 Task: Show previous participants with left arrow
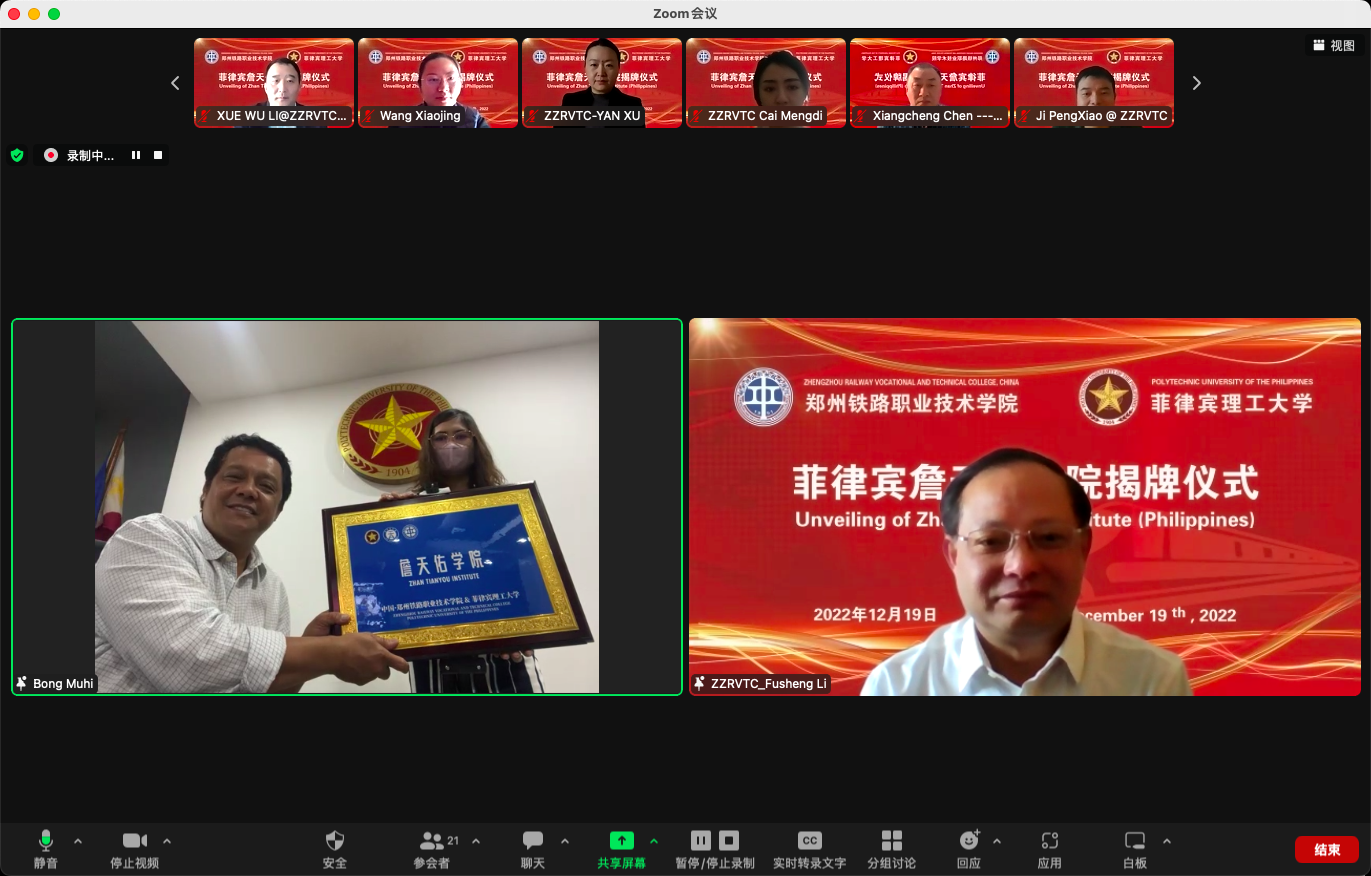(x=175, y=83)
